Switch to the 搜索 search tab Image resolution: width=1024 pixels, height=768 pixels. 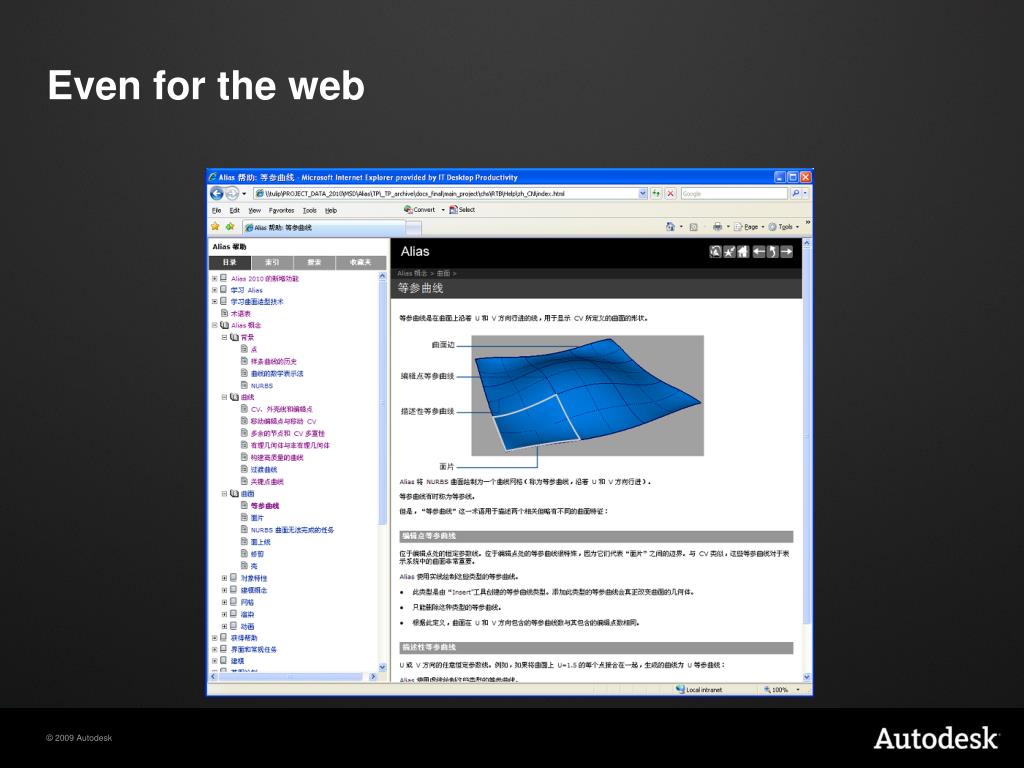(315, 262)
